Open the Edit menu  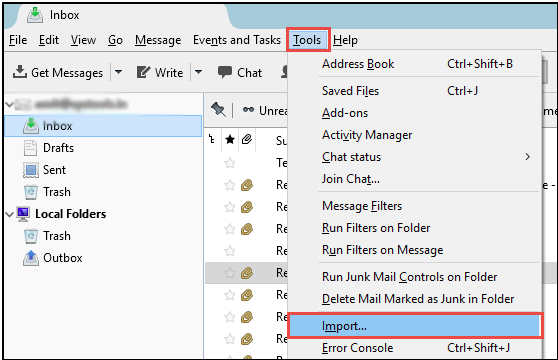[49, 40]
